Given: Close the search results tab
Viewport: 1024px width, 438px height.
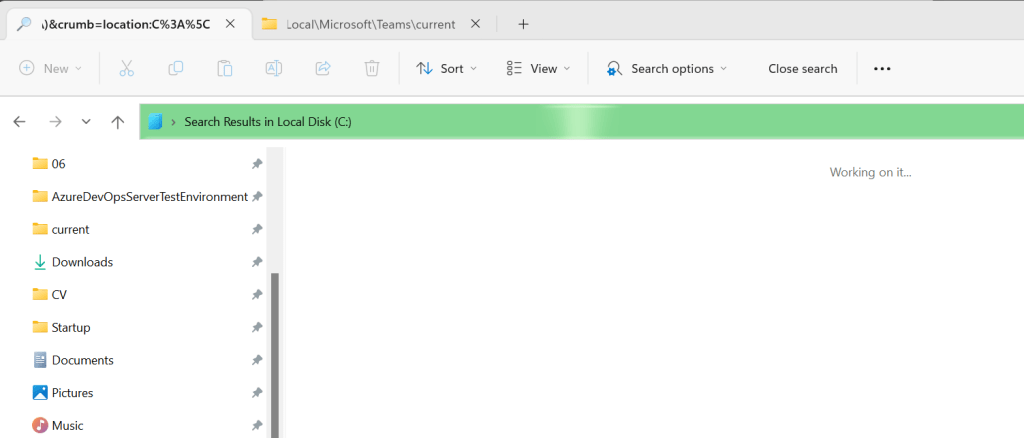Looking at the screenshot, I should point(230,24).
